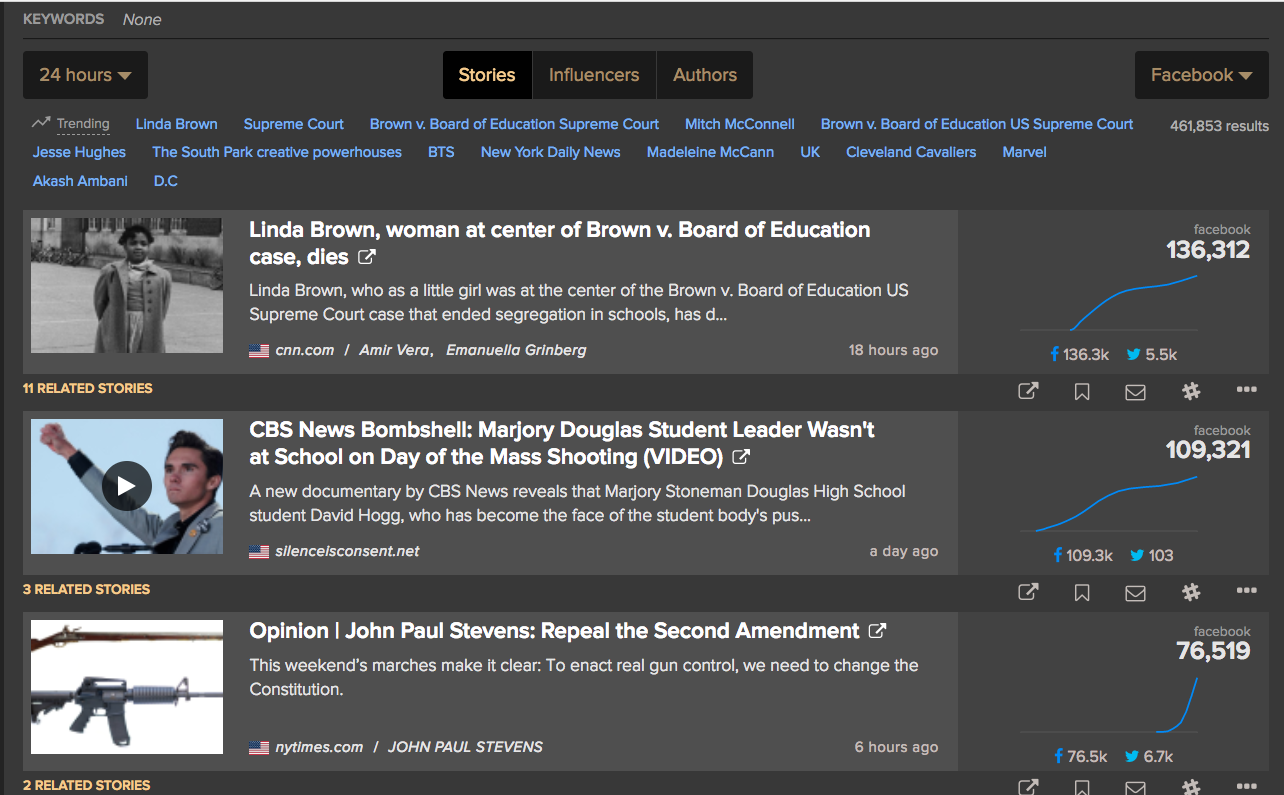Click the 109,321 engagement trend chart
This screenshot has height=795, width=1284.
pyautogui.click(x=1108, y=503)
